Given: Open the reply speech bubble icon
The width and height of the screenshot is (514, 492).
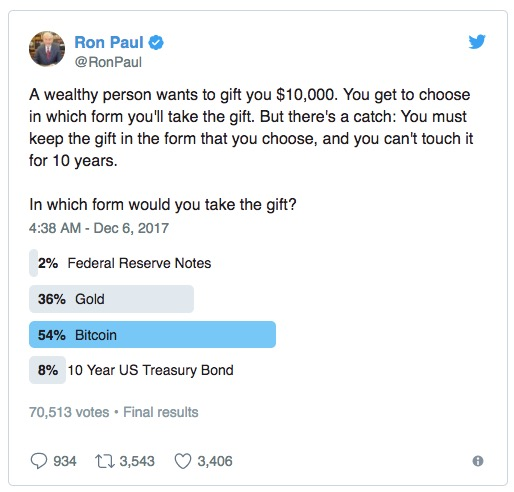Looking at the screenshot, I should coord(39,461).
